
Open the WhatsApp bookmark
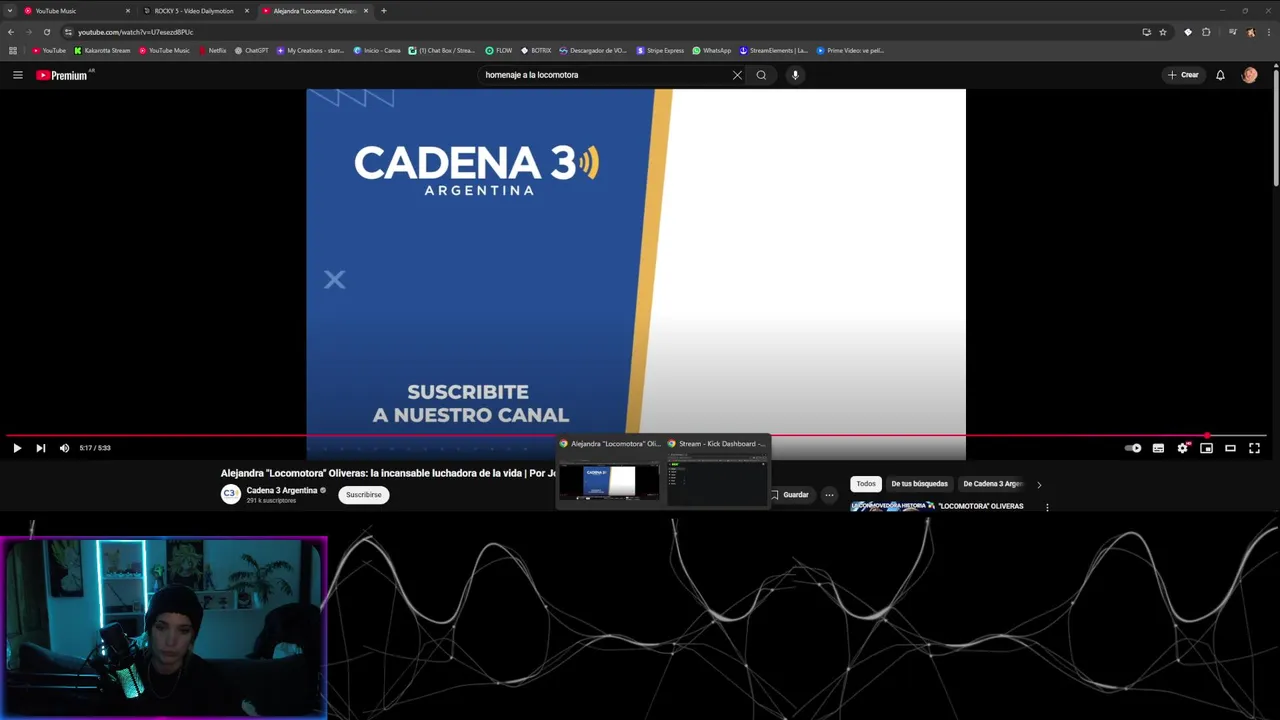(712, 50)
